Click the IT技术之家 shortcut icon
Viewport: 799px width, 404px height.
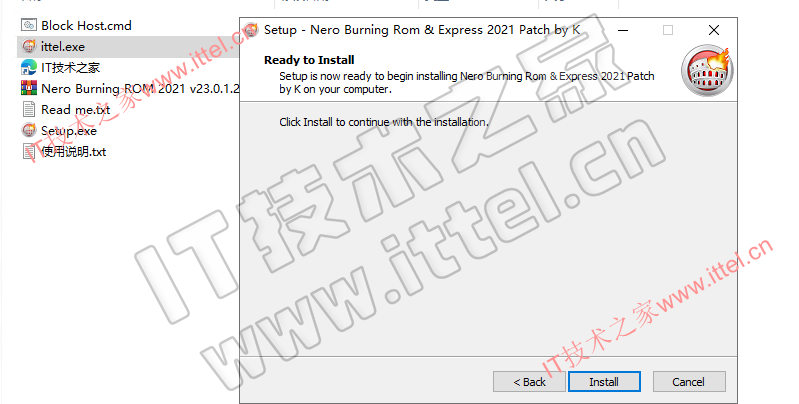pos(29,67)
